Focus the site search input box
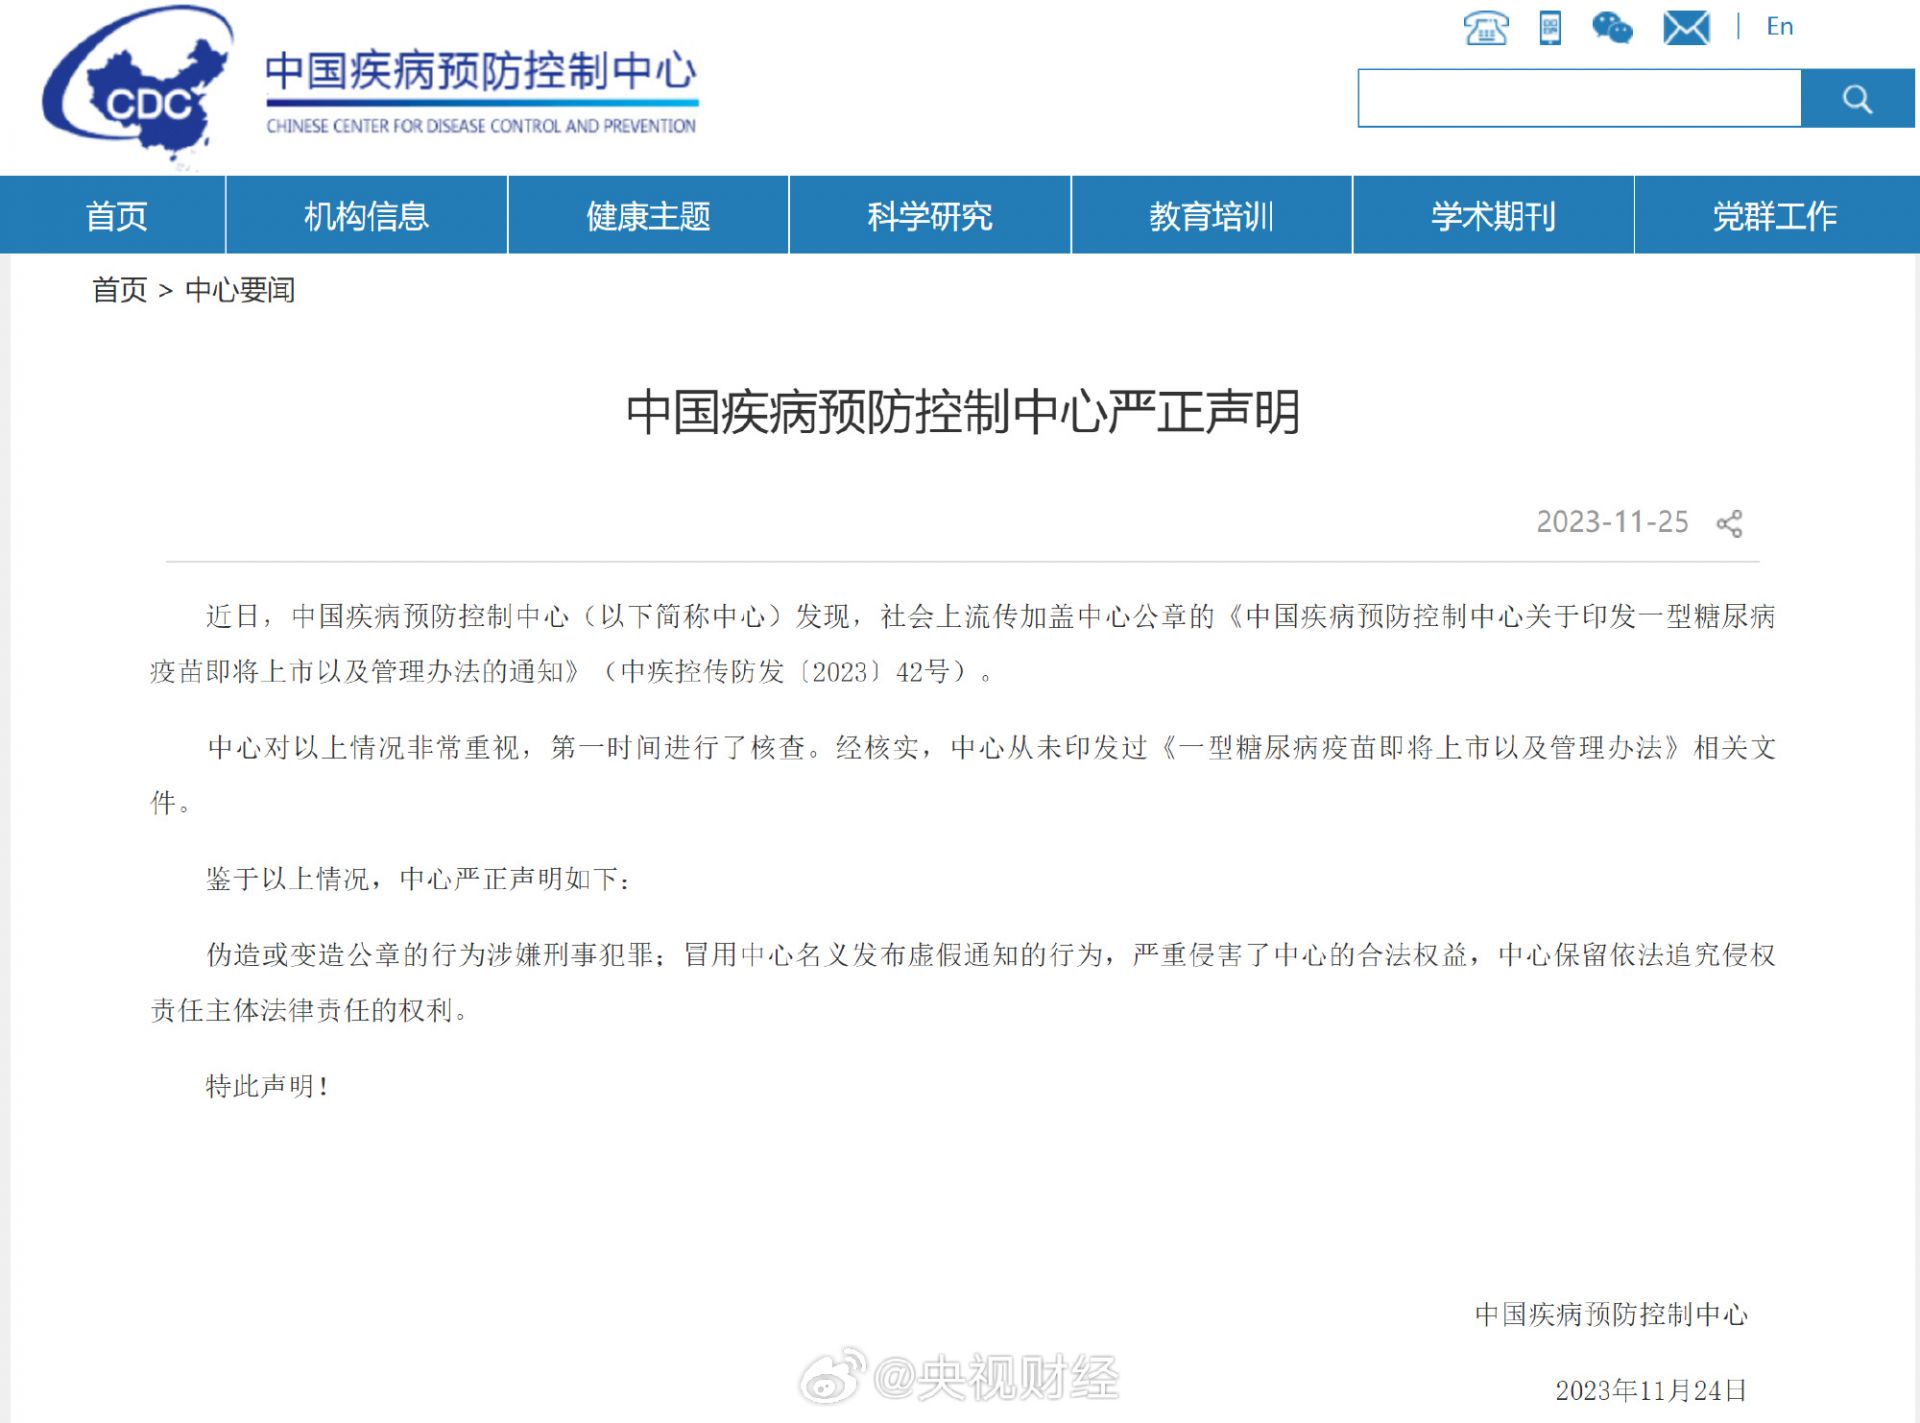 coord(1579,98)
